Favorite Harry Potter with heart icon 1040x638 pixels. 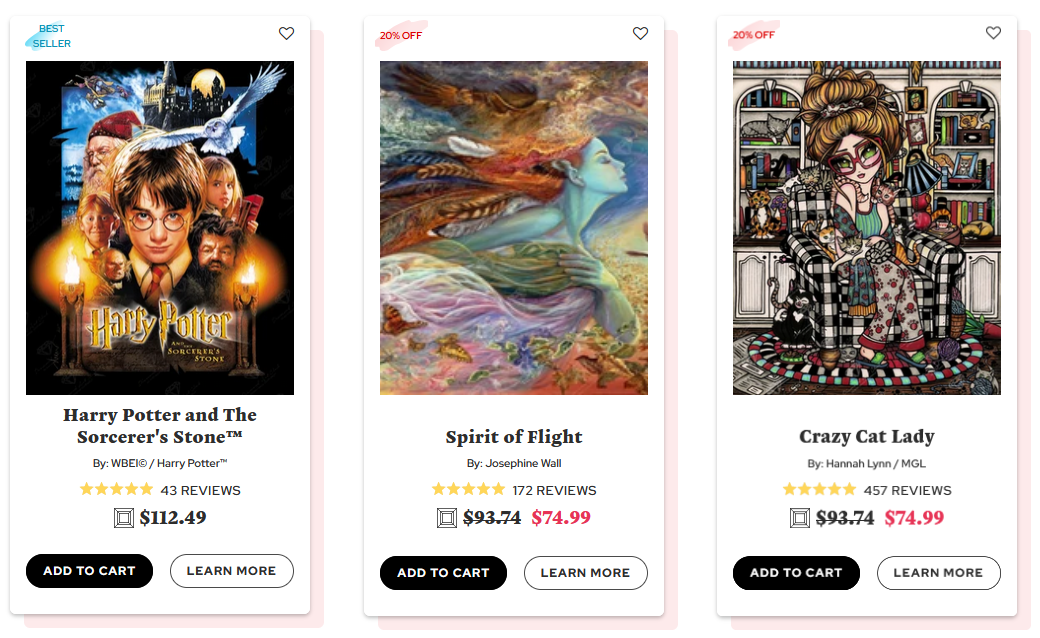coord(286,33)
